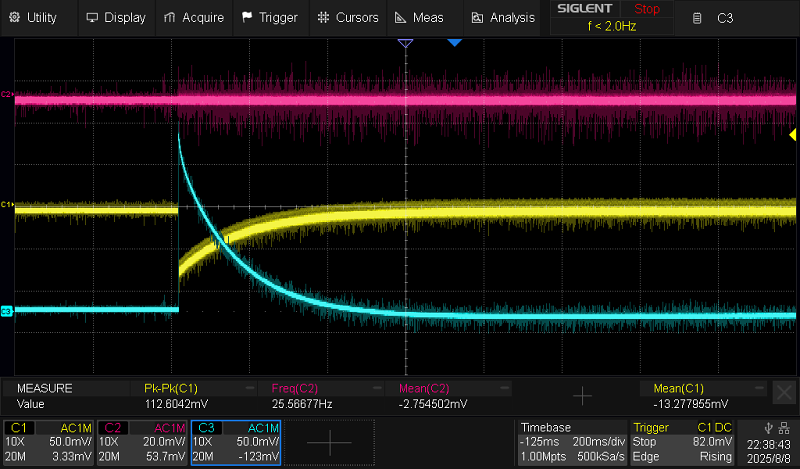The width and height of the screenshot is (800, 469).
Task: Open the Trigger settings panel at bottom
Action: [x=684, y=441]
